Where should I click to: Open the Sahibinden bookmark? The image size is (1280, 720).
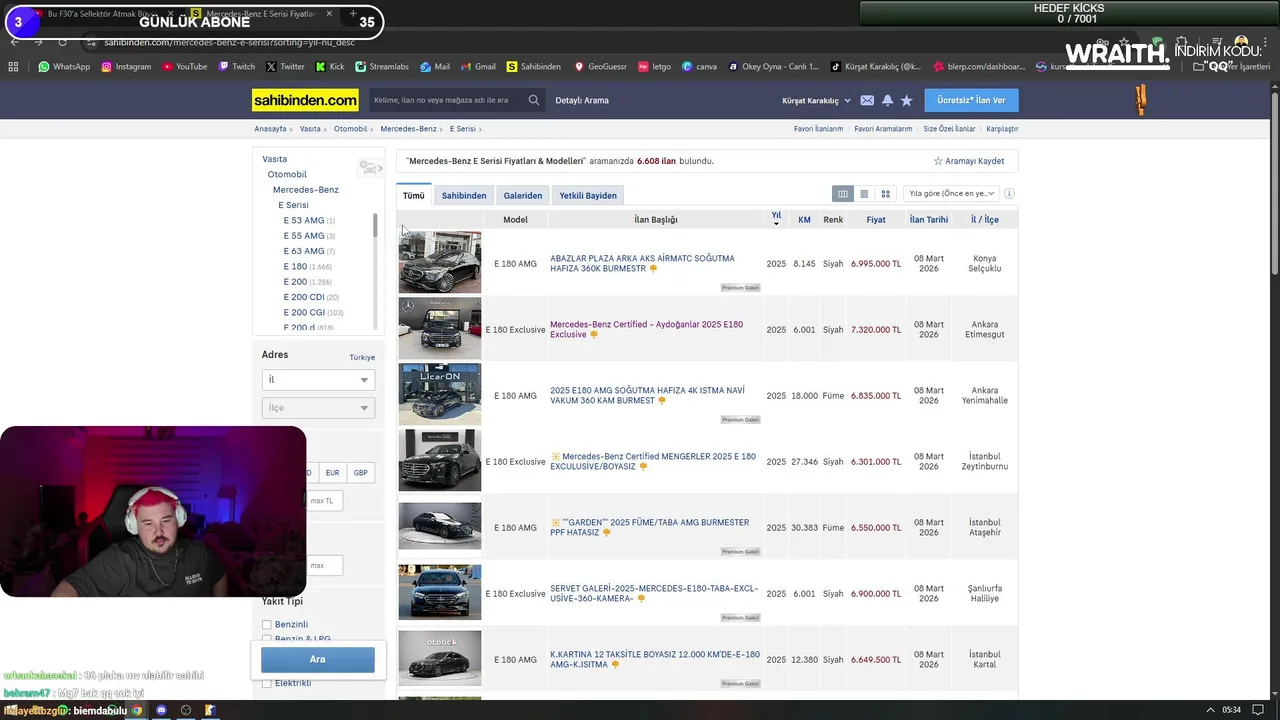click(534, 67)
